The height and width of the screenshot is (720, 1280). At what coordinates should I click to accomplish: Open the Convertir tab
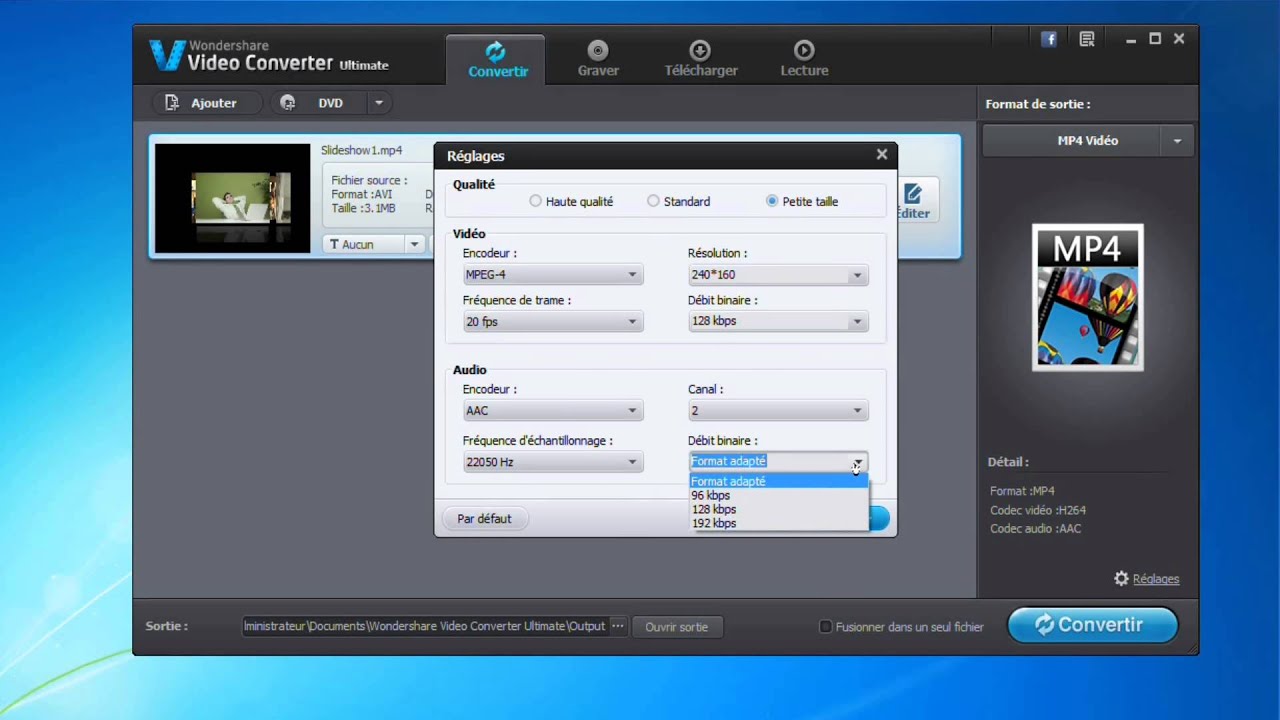(497, 60)
